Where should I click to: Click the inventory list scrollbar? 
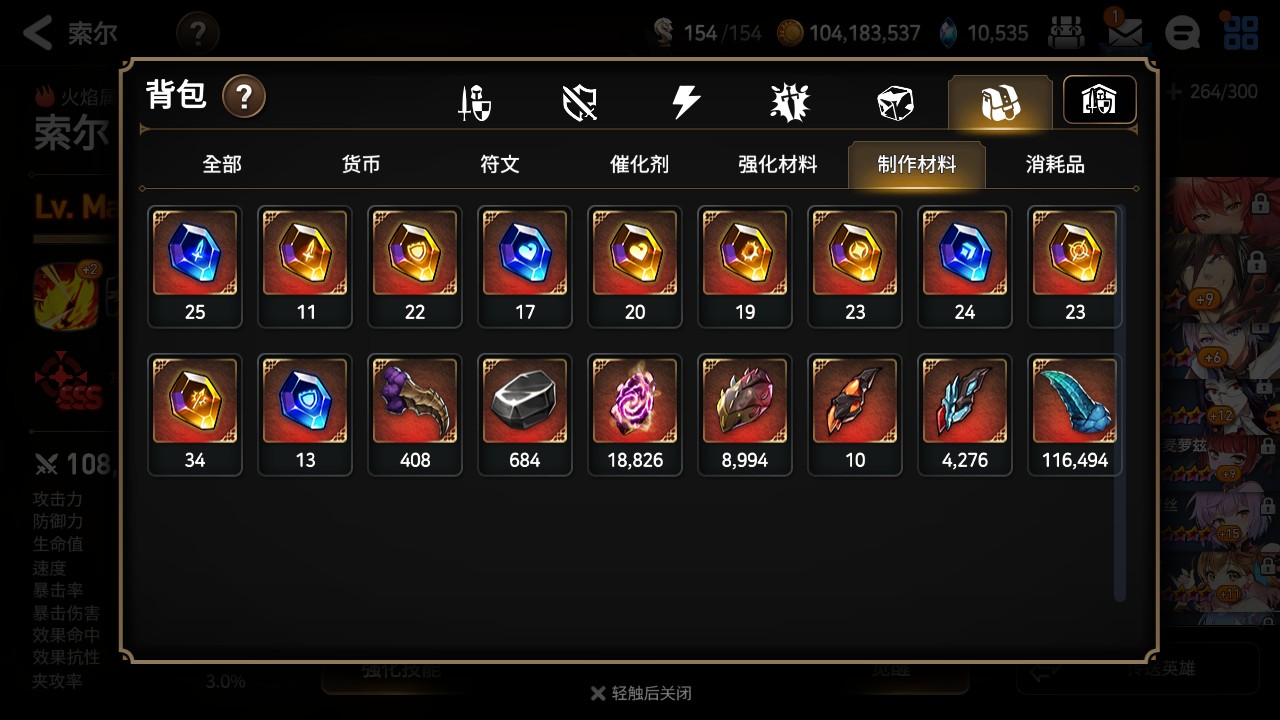click(x=1120, y=403)
